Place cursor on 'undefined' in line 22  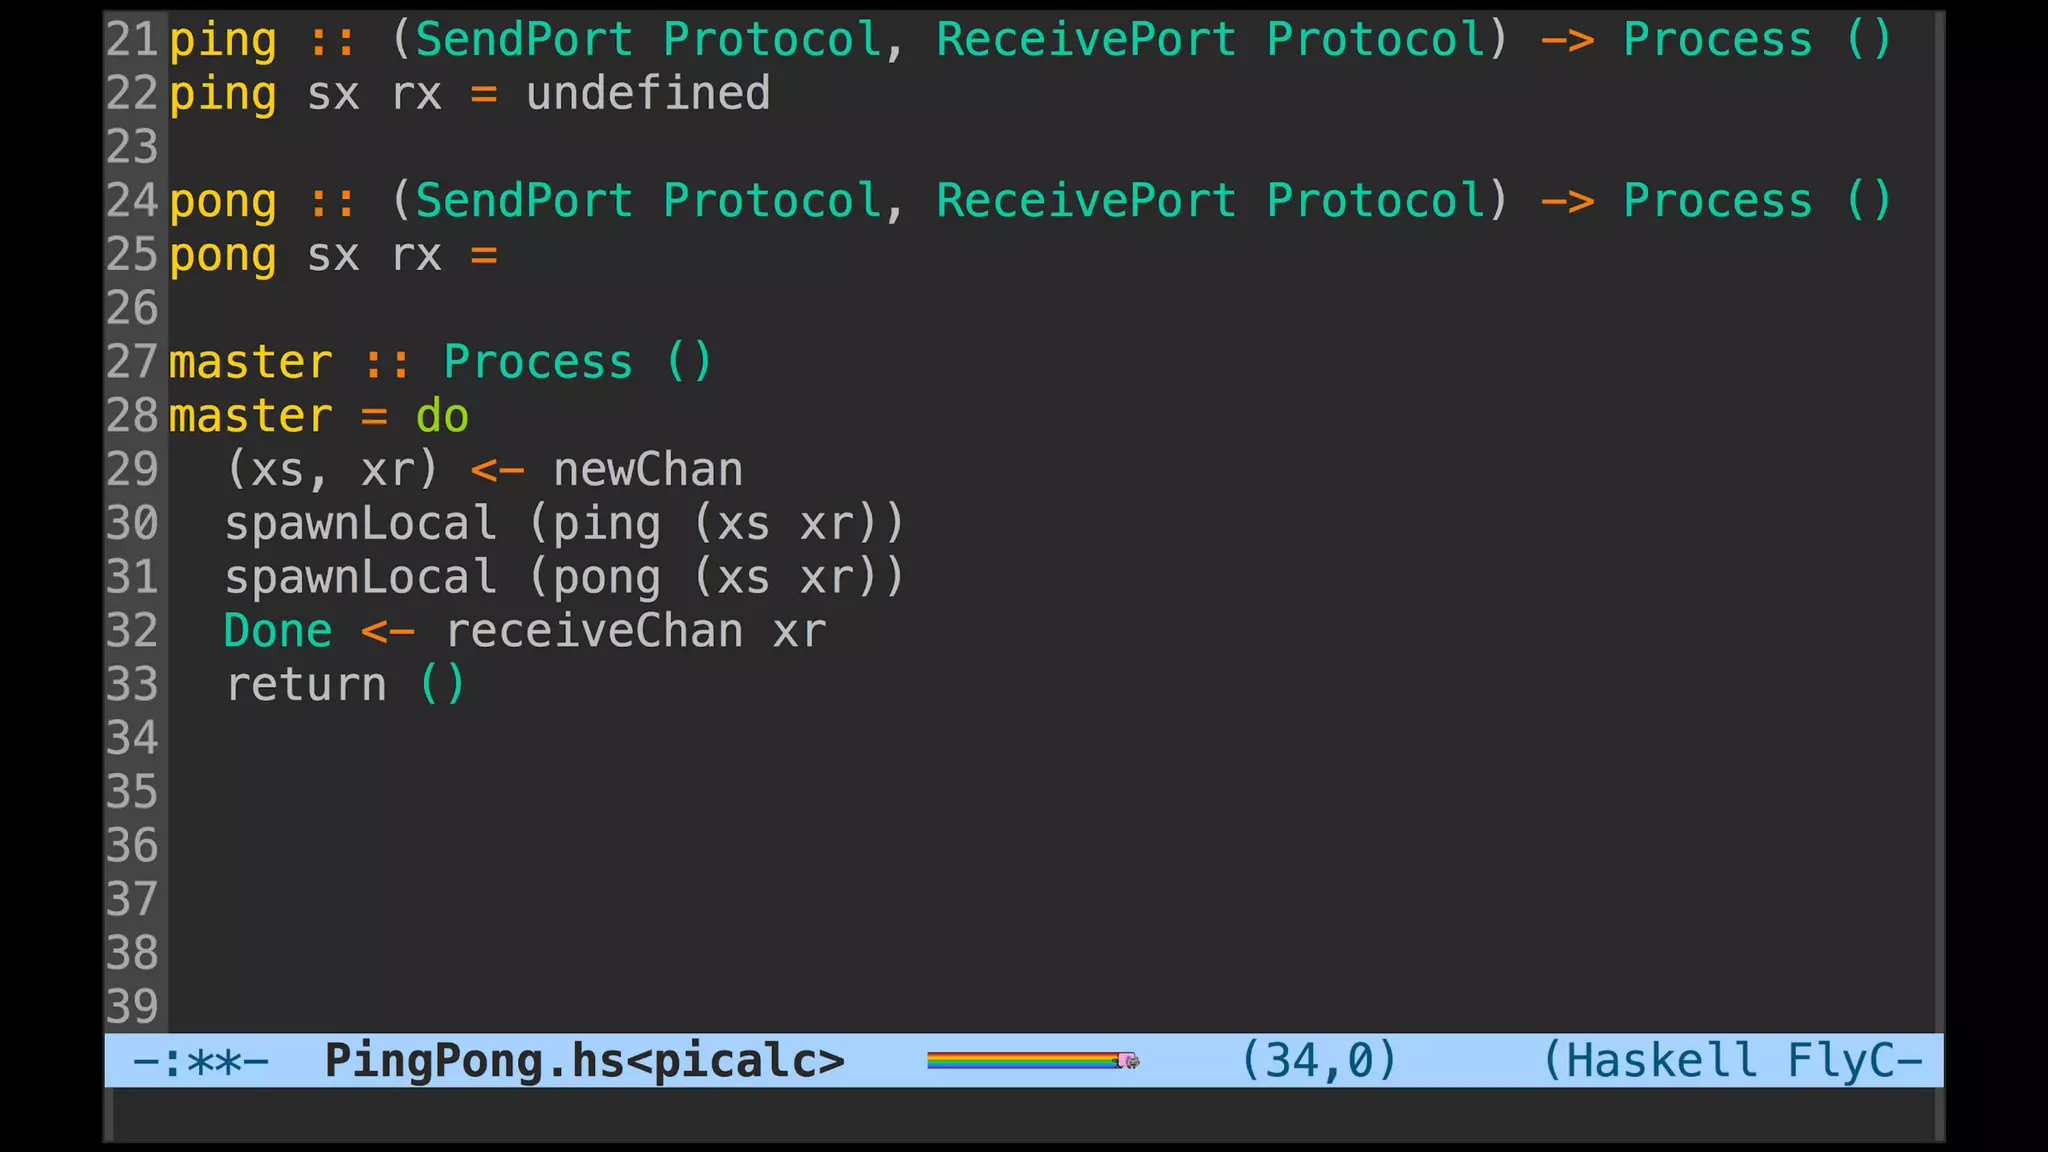click(x=648, y=93)
